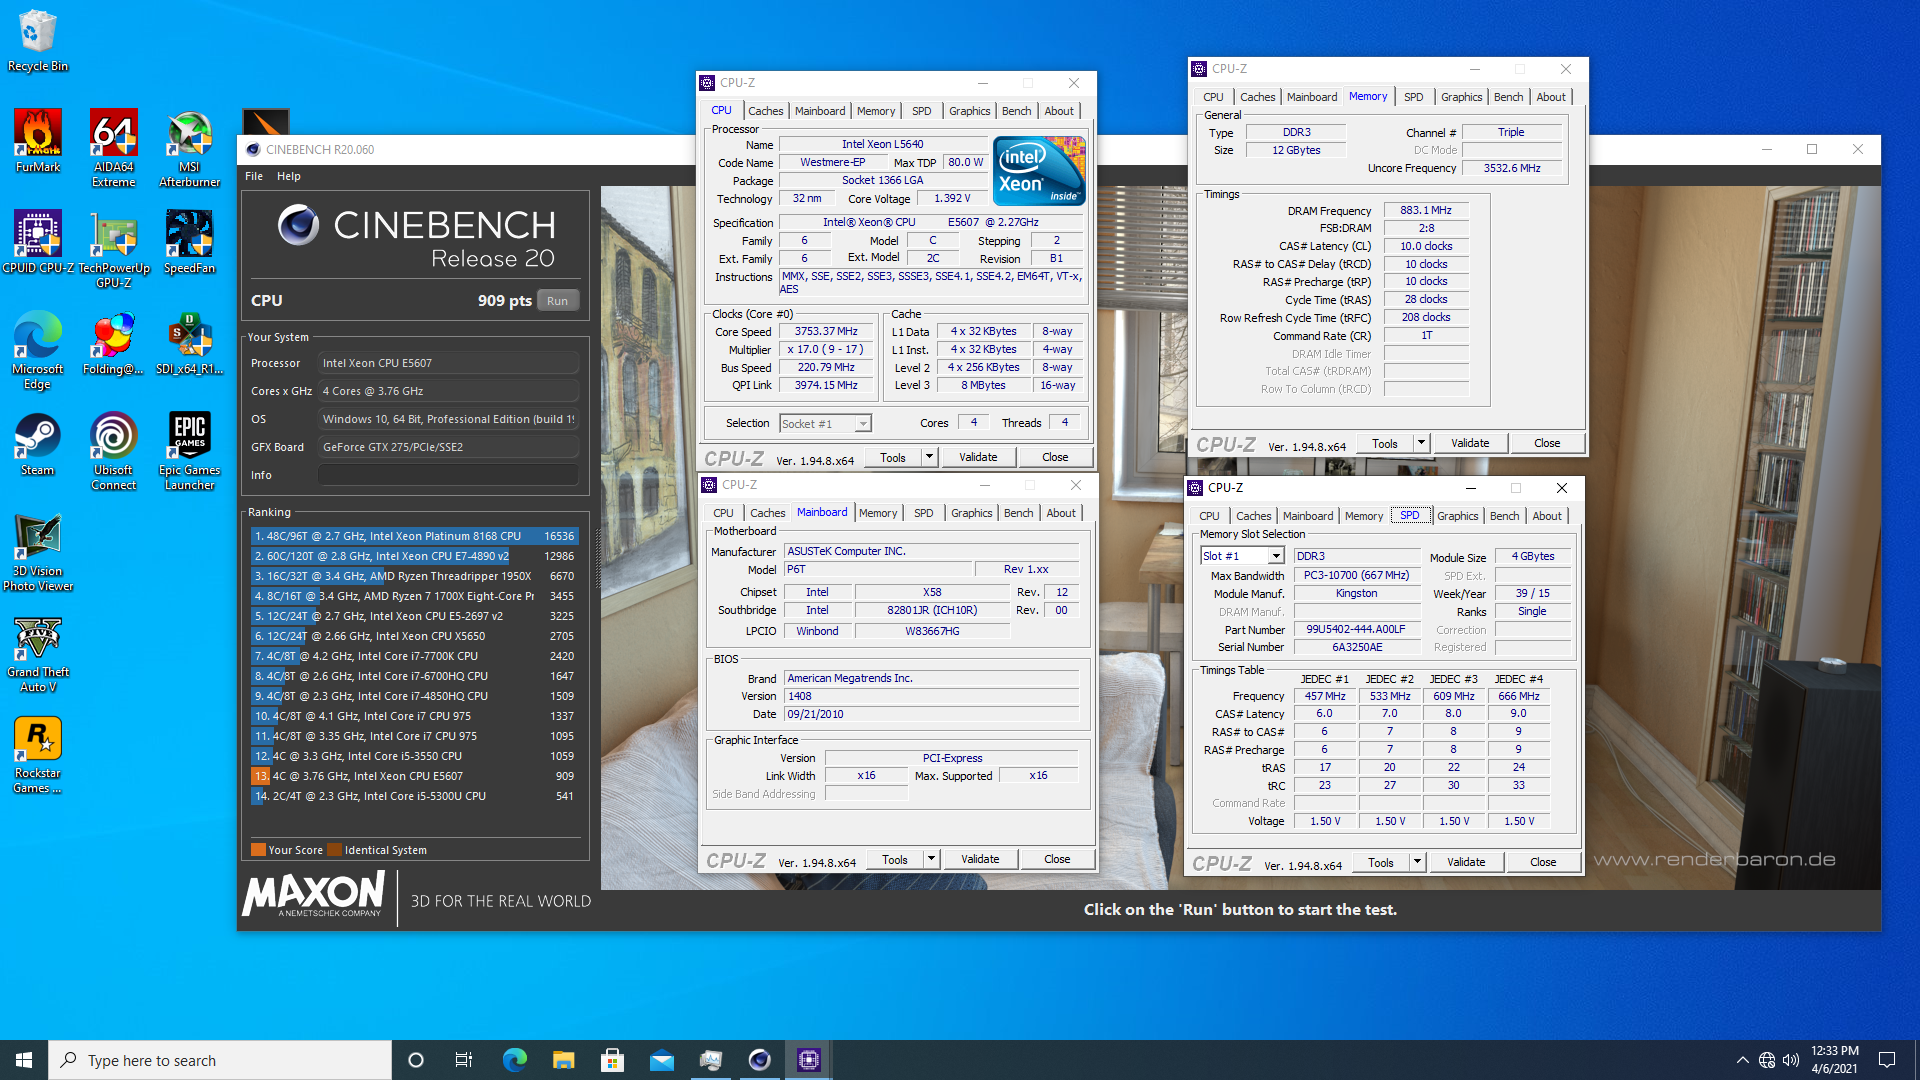Select ranking row Intel Xeon CPU E5607
The image size is (1920, 1080).
(x=414, y=776)
